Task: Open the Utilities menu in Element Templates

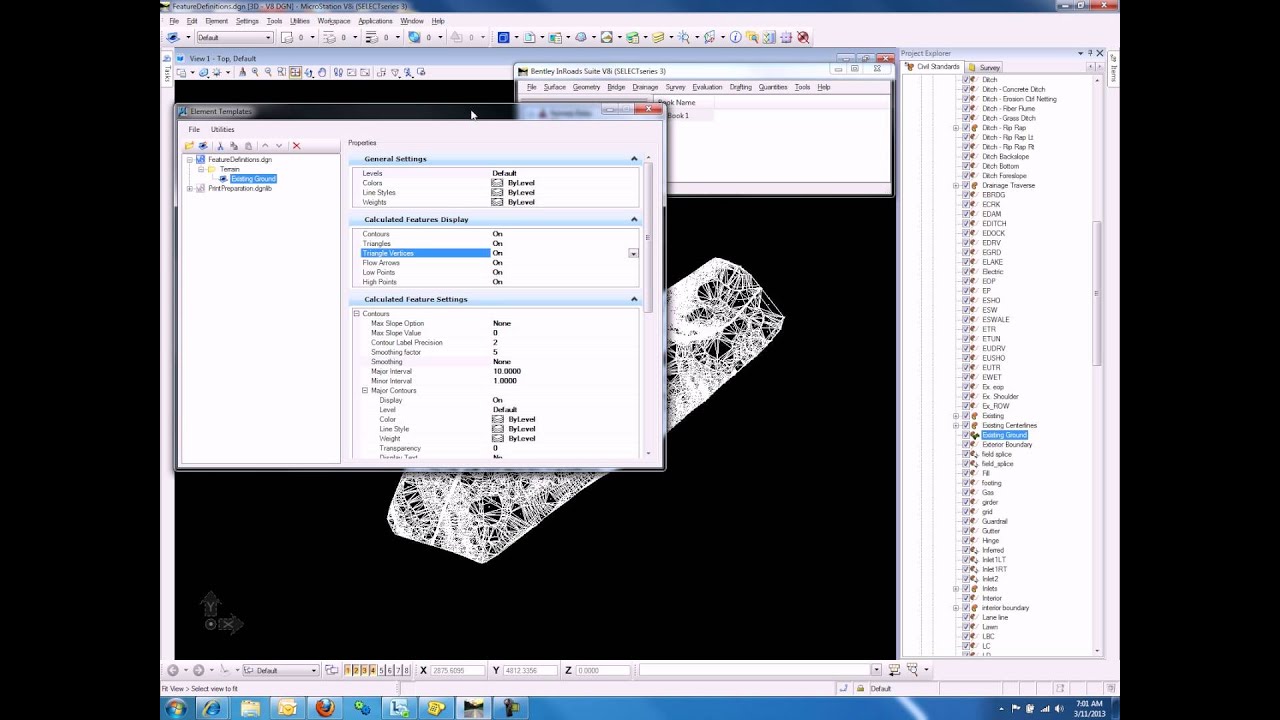Action: tap(223, 129)
